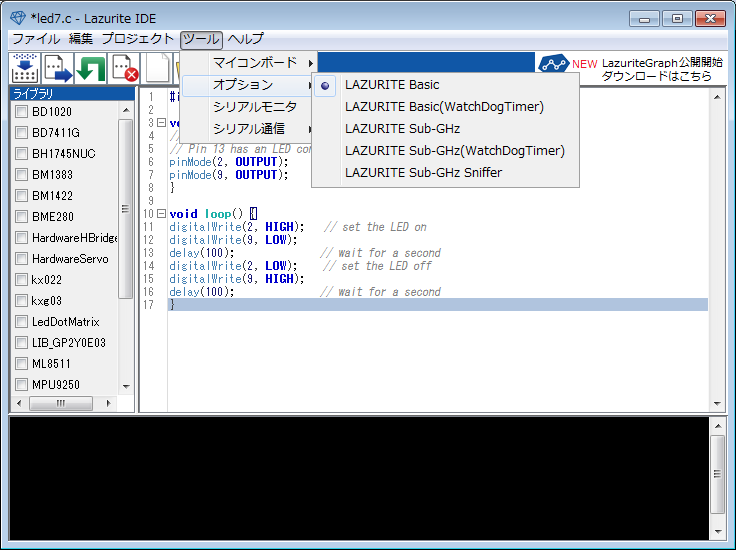The image size is (736, 550).
Task: Collapse the loop() code fold at line 10
Action: point(161,214)
